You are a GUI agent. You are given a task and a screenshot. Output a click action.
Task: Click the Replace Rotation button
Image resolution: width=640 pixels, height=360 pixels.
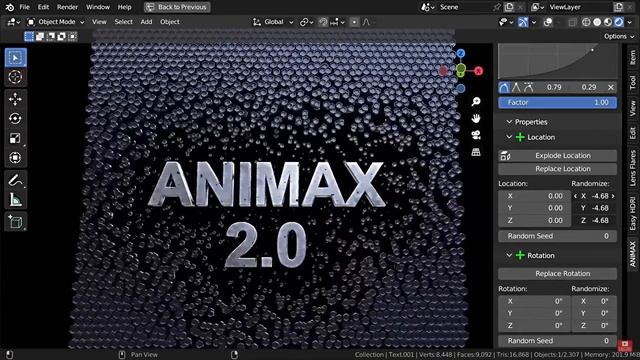click(557, 273)
